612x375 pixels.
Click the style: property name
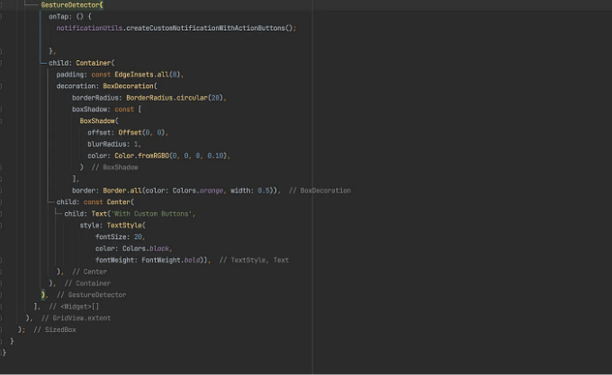coord(91,225)
